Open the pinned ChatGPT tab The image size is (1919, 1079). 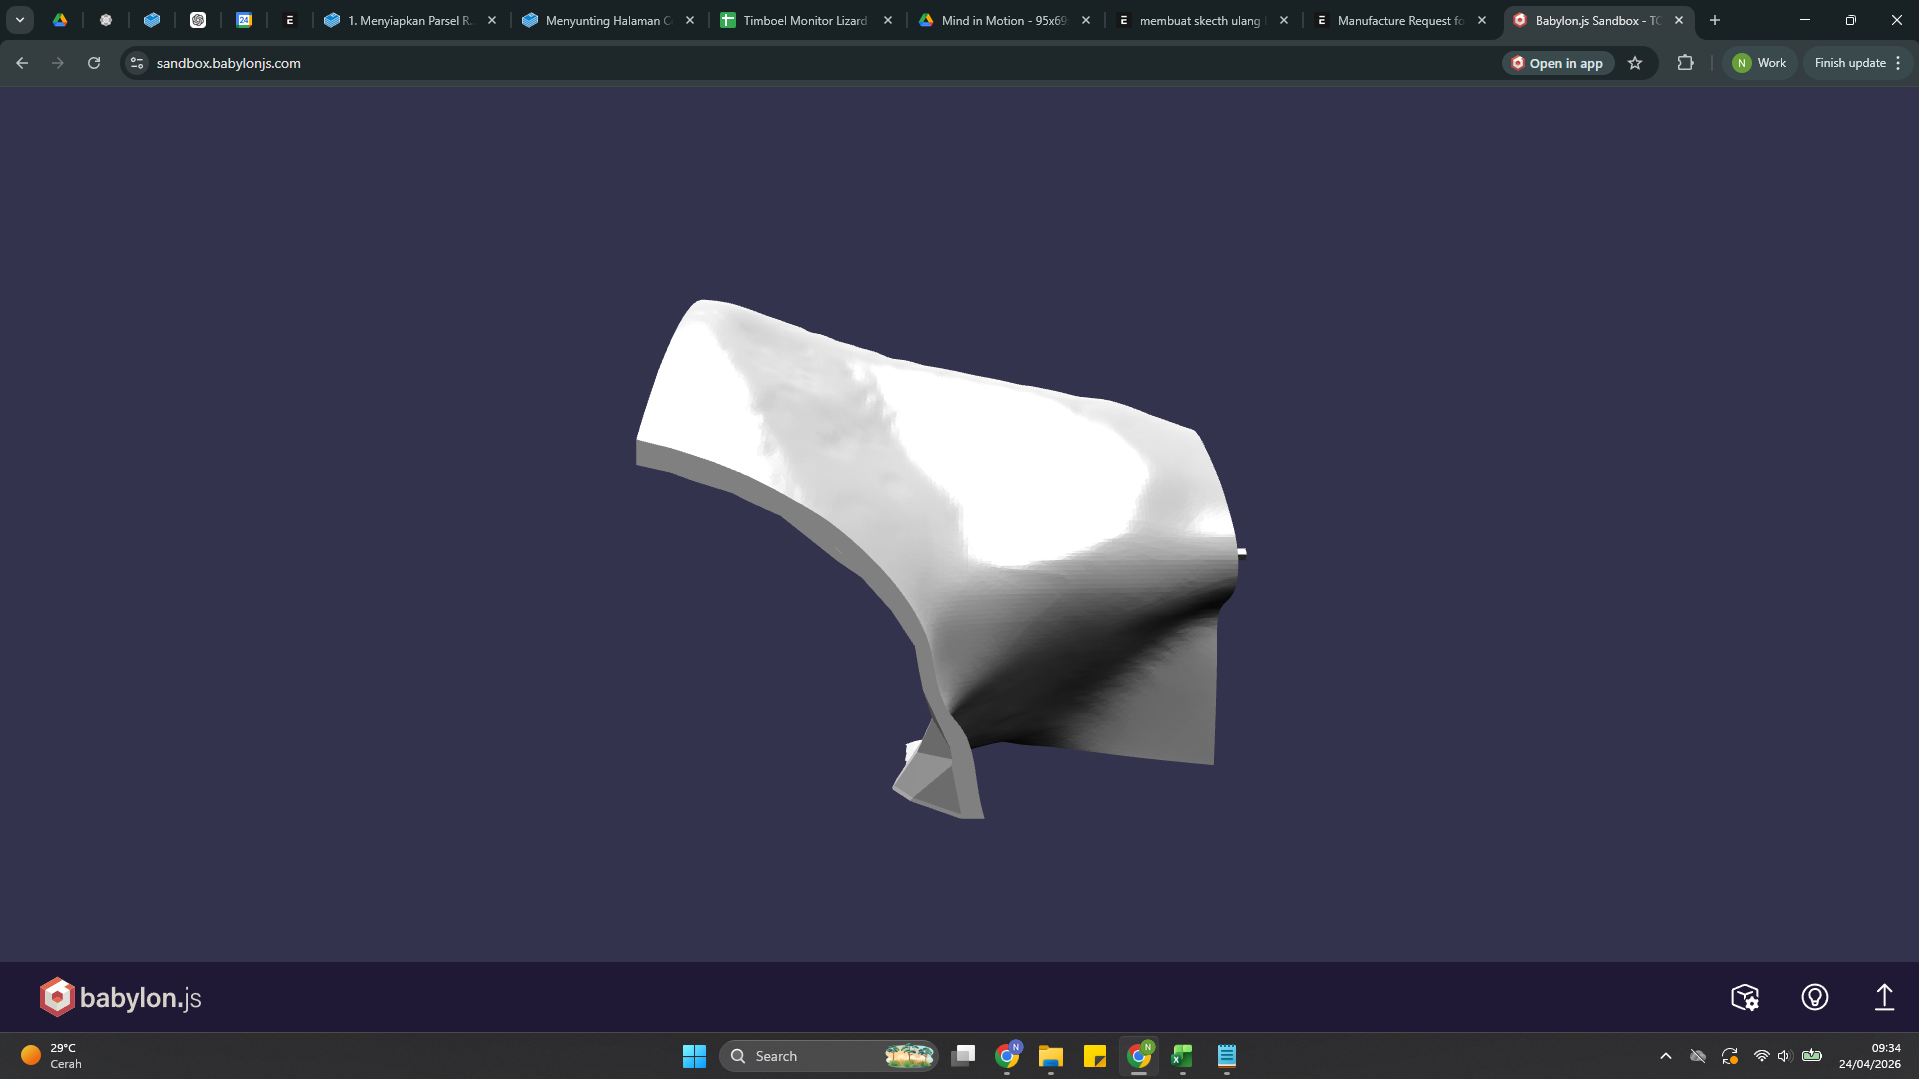(198, 20)
